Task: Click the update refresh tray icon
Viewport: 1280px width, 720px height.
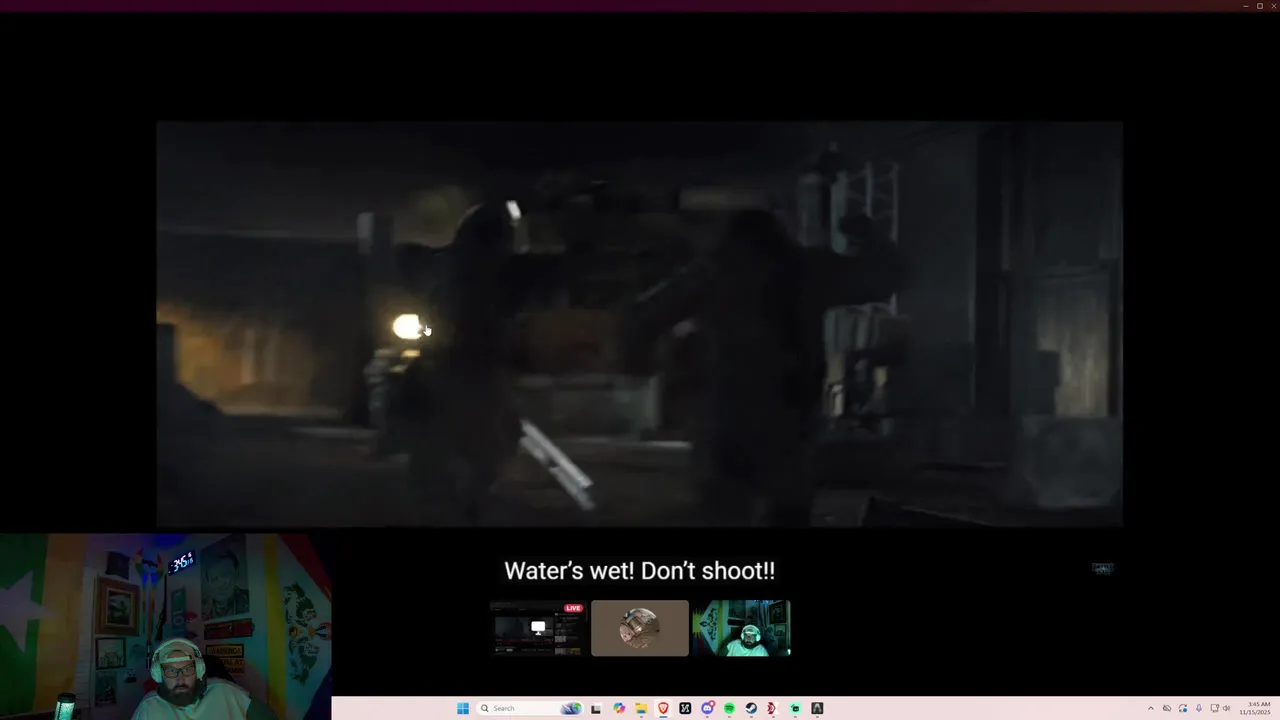Action: tap(1183, 708)
